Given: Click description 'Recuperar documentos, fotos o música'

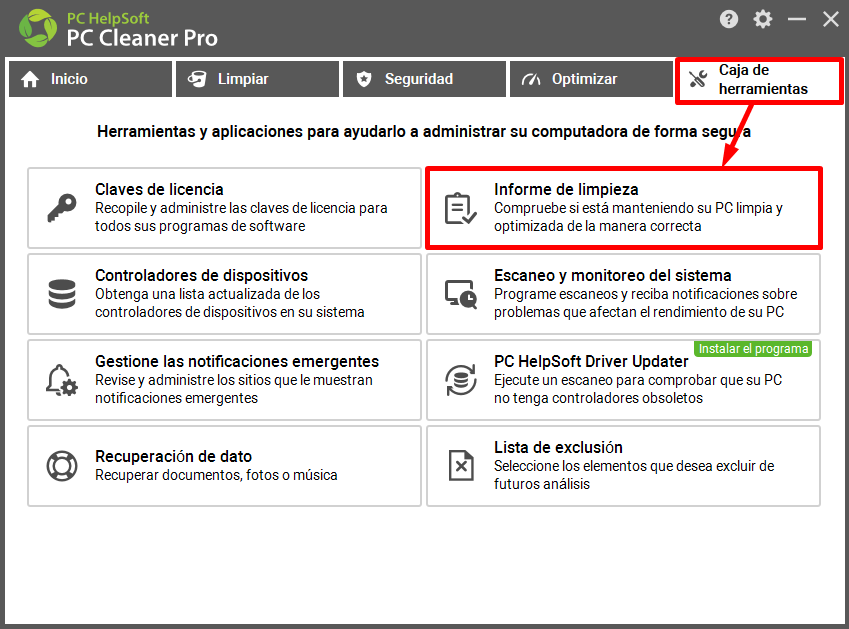Looking at the screenshot, I should point(216,475).
